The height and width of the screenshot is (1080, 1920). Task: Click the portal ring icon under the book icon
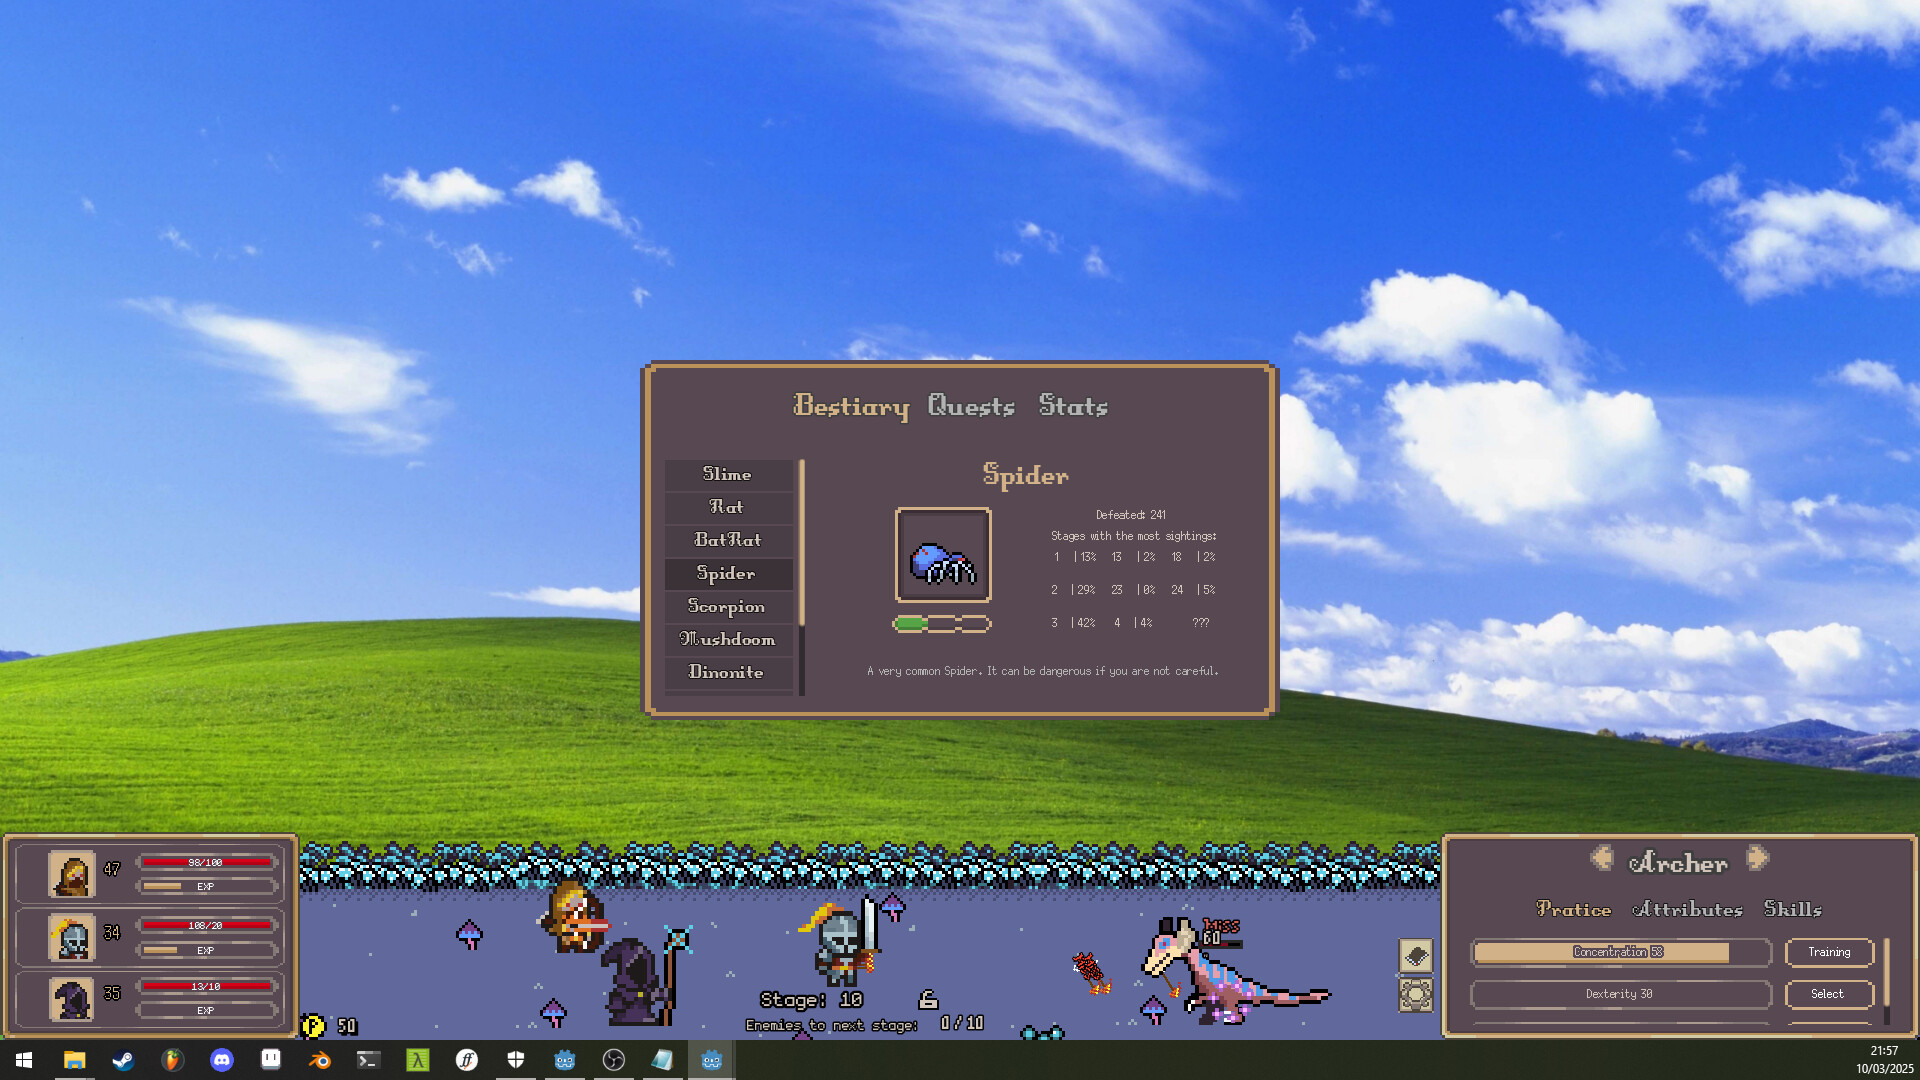(x=1416, y=995)
